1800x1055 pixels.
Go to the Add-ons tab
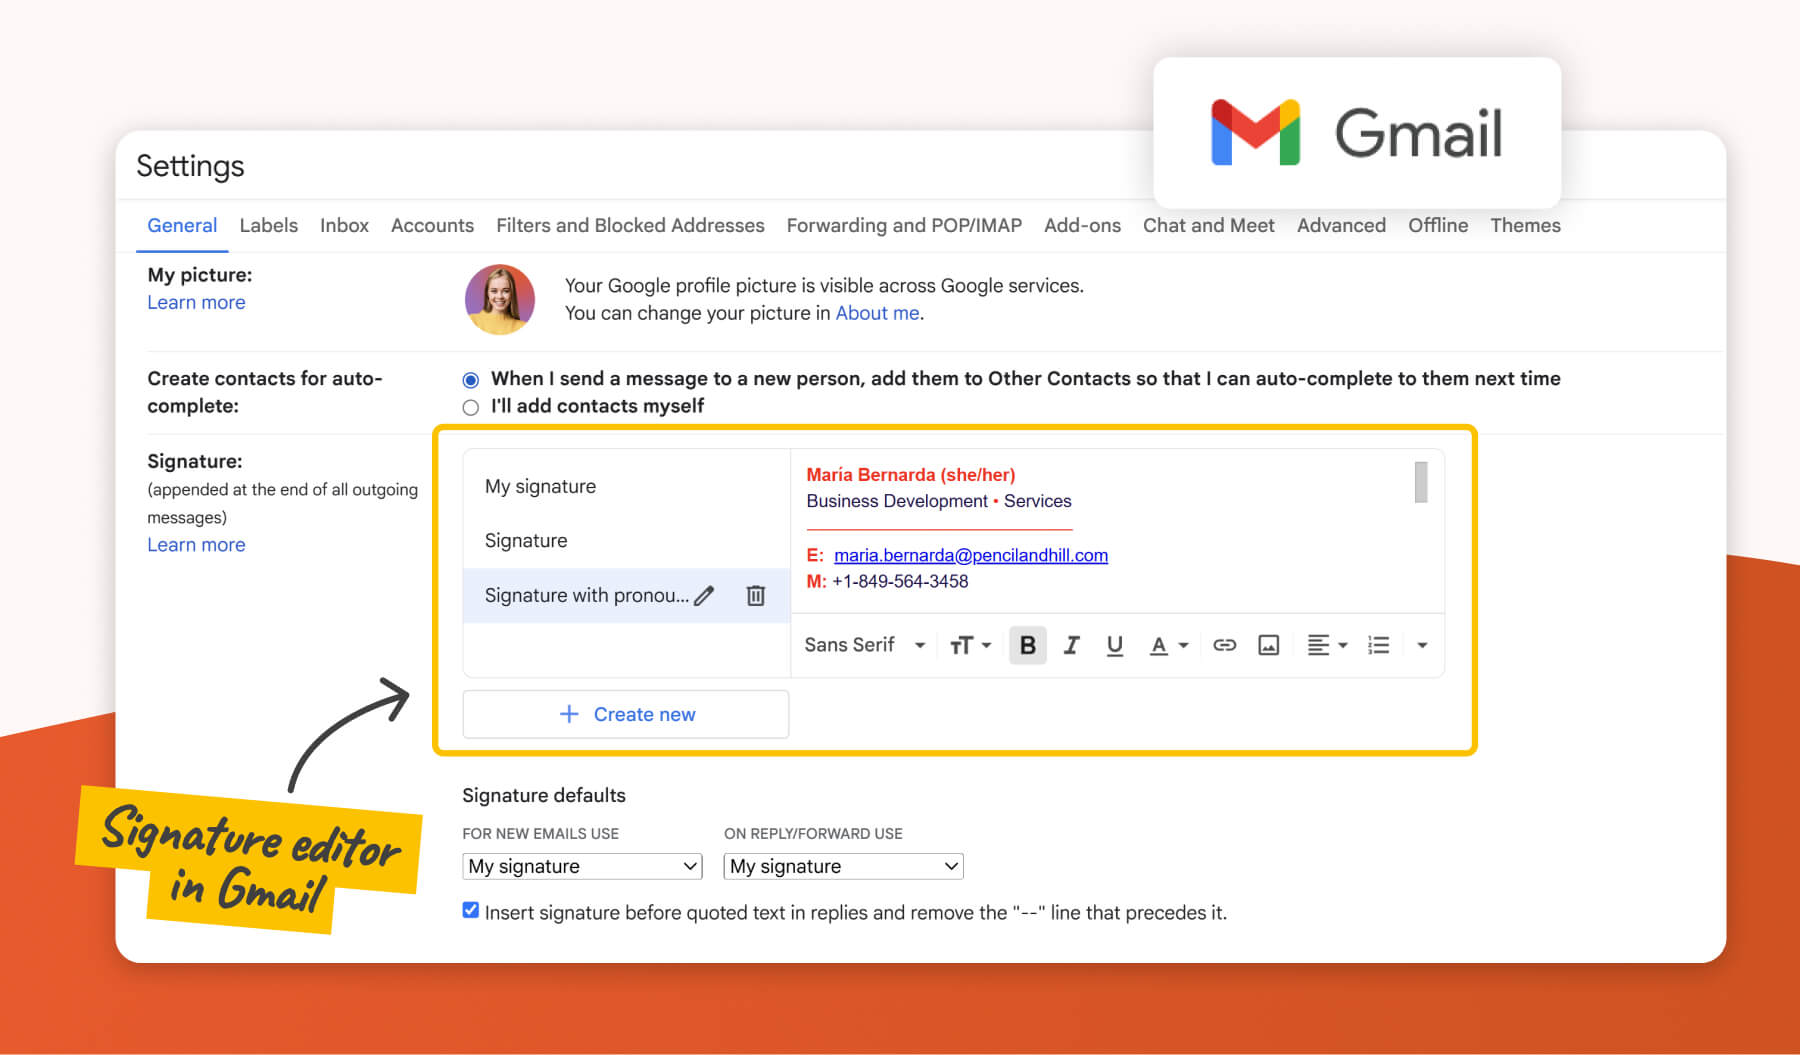pyautogui.click(x=1082, y=225)
